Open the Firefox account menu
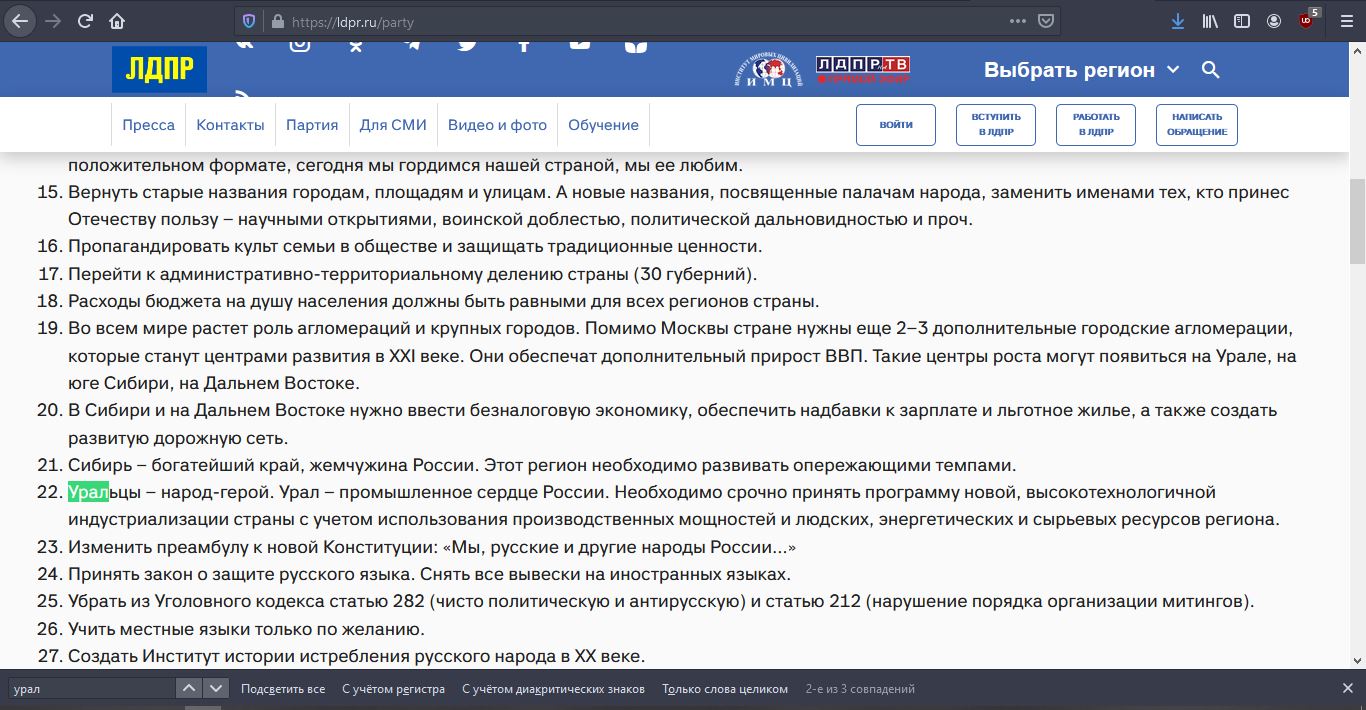 1274,21
